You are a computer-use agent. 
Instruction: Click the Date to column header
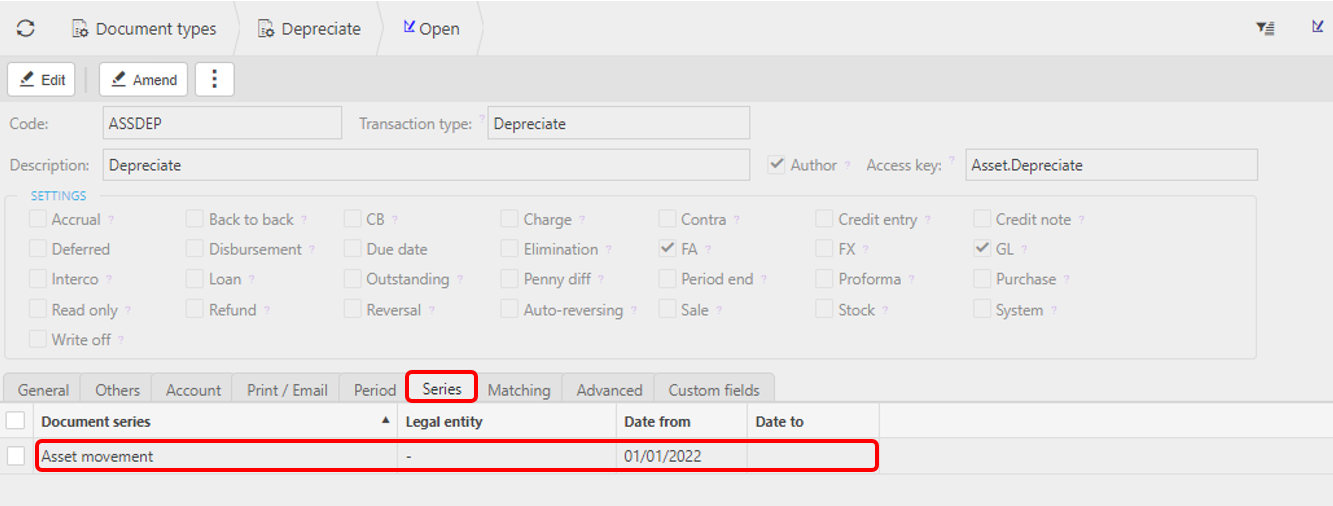coord(813,421)
